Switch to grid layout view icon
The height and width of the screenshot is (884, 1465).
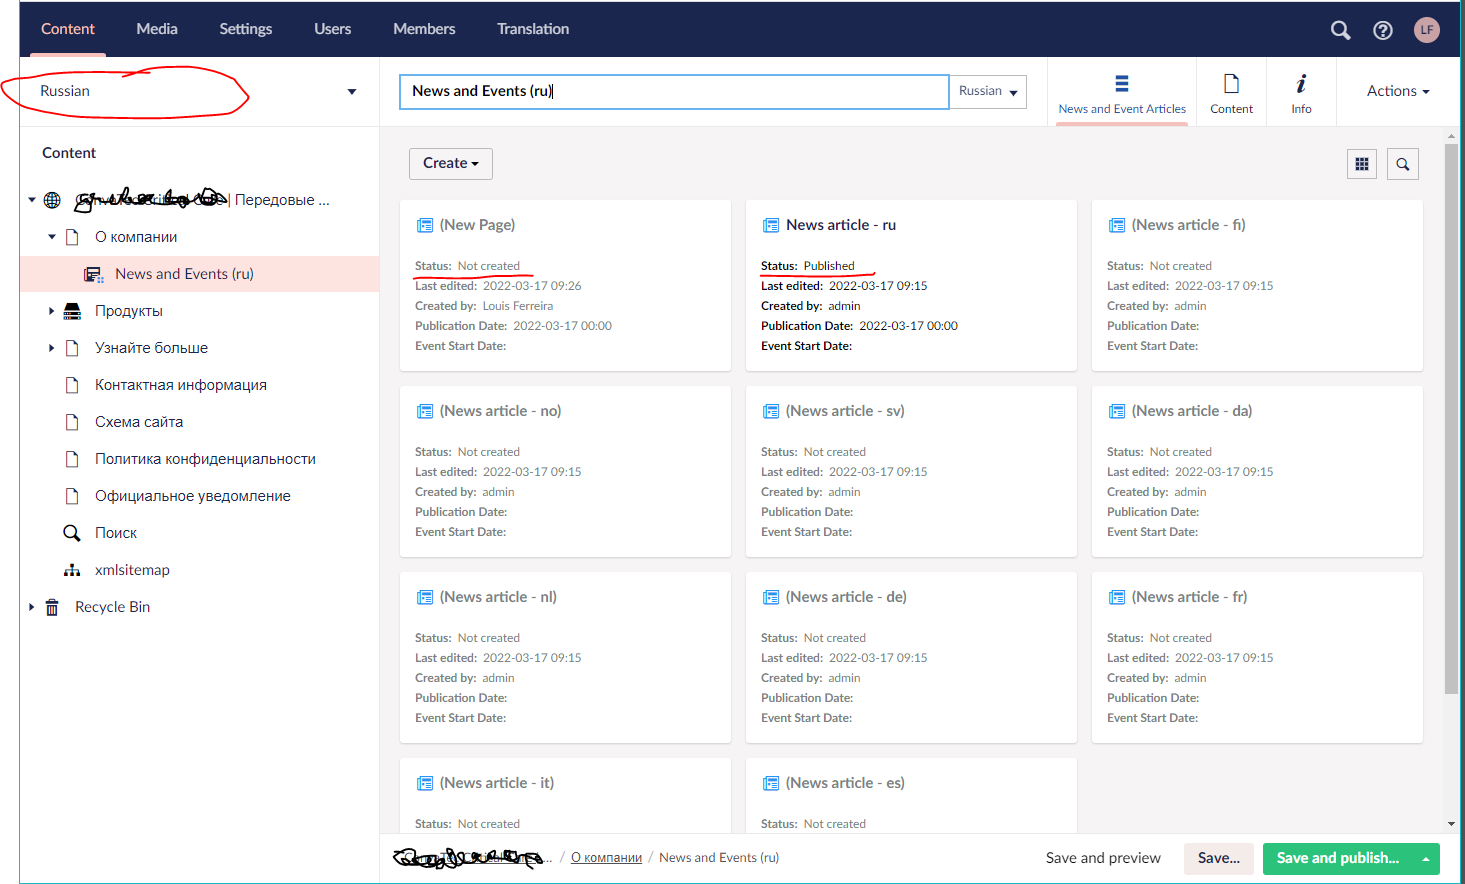click(1362, 164)
